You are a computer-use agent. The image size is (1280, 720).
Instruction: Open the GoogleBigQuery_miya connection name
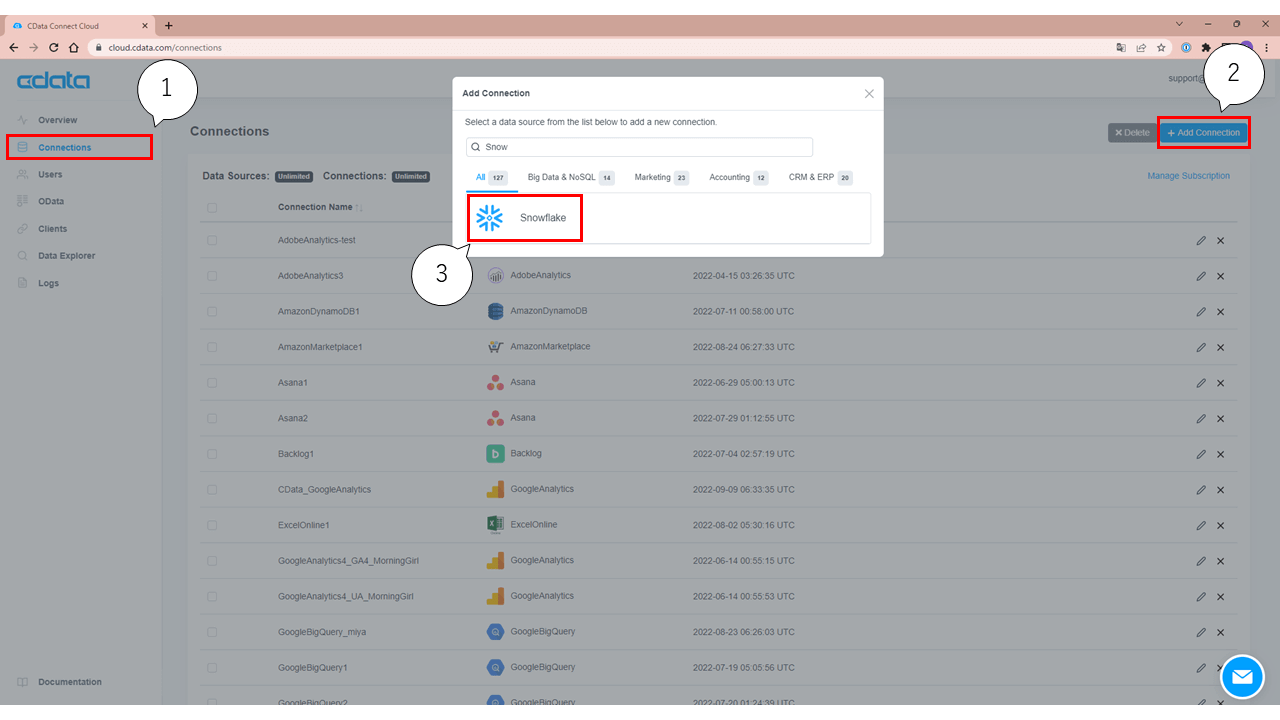321,632
